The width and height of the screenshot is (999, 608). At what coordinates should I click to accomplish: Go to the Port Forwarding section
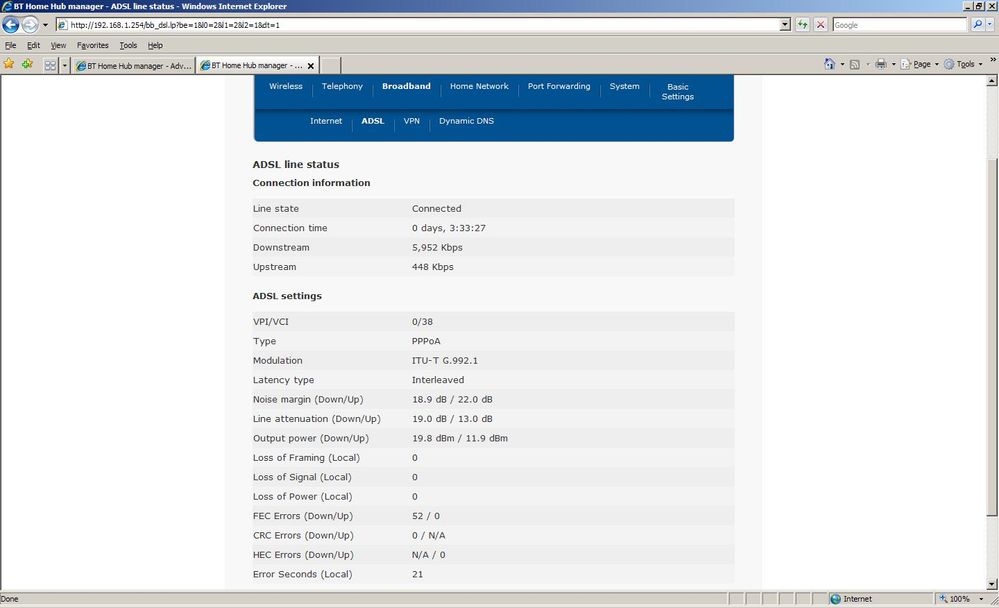[559, 86]
